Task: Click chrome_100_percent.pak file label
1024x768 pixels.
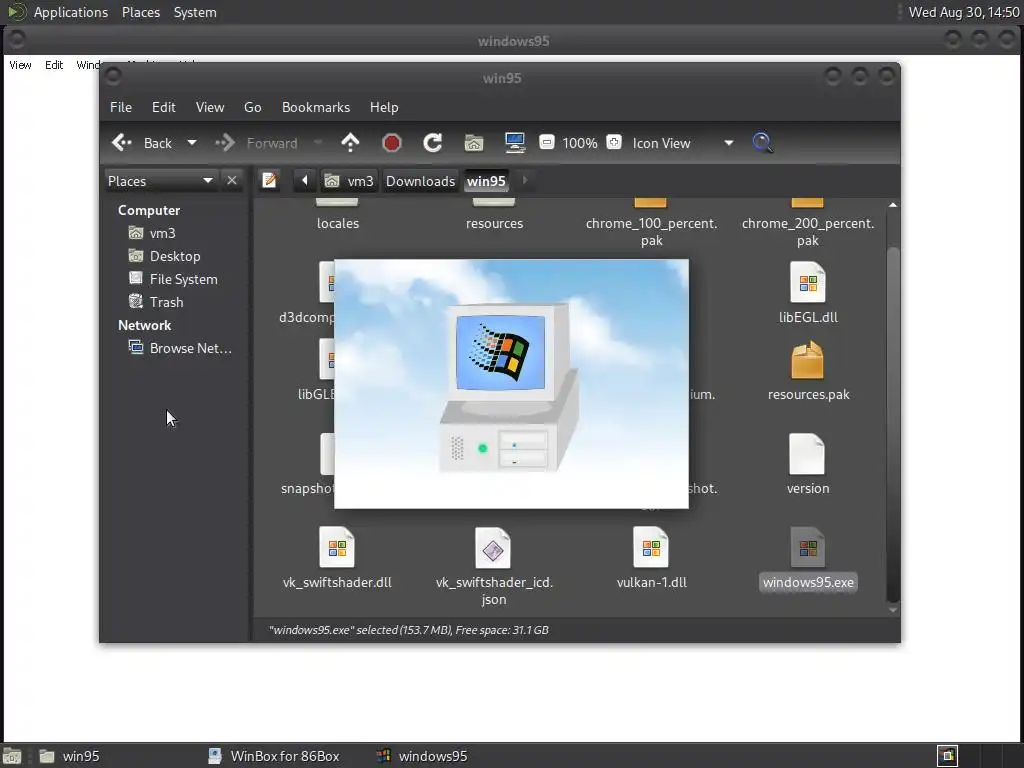Action: point(651,232)
